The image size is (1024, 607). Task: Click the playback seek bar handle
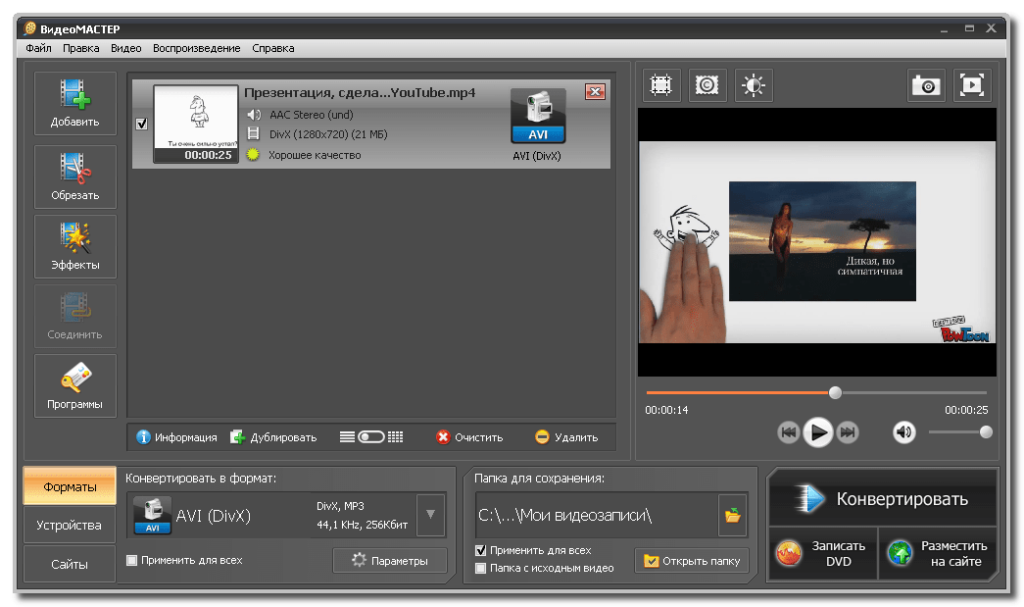point(835,393)
